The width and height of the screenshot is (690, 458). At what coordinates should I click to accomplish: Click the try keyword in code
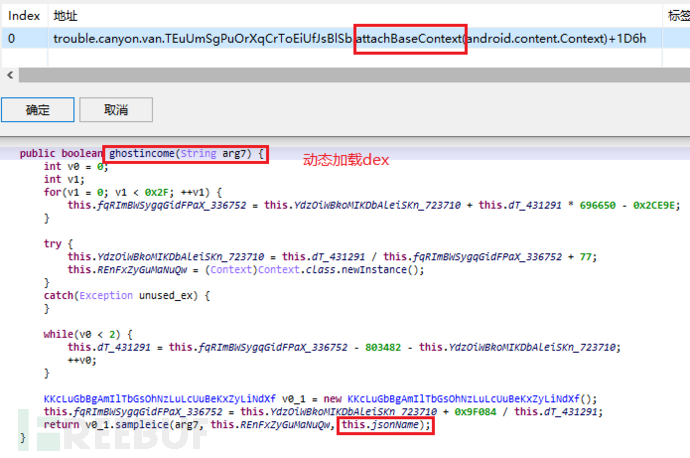(51, 242)
